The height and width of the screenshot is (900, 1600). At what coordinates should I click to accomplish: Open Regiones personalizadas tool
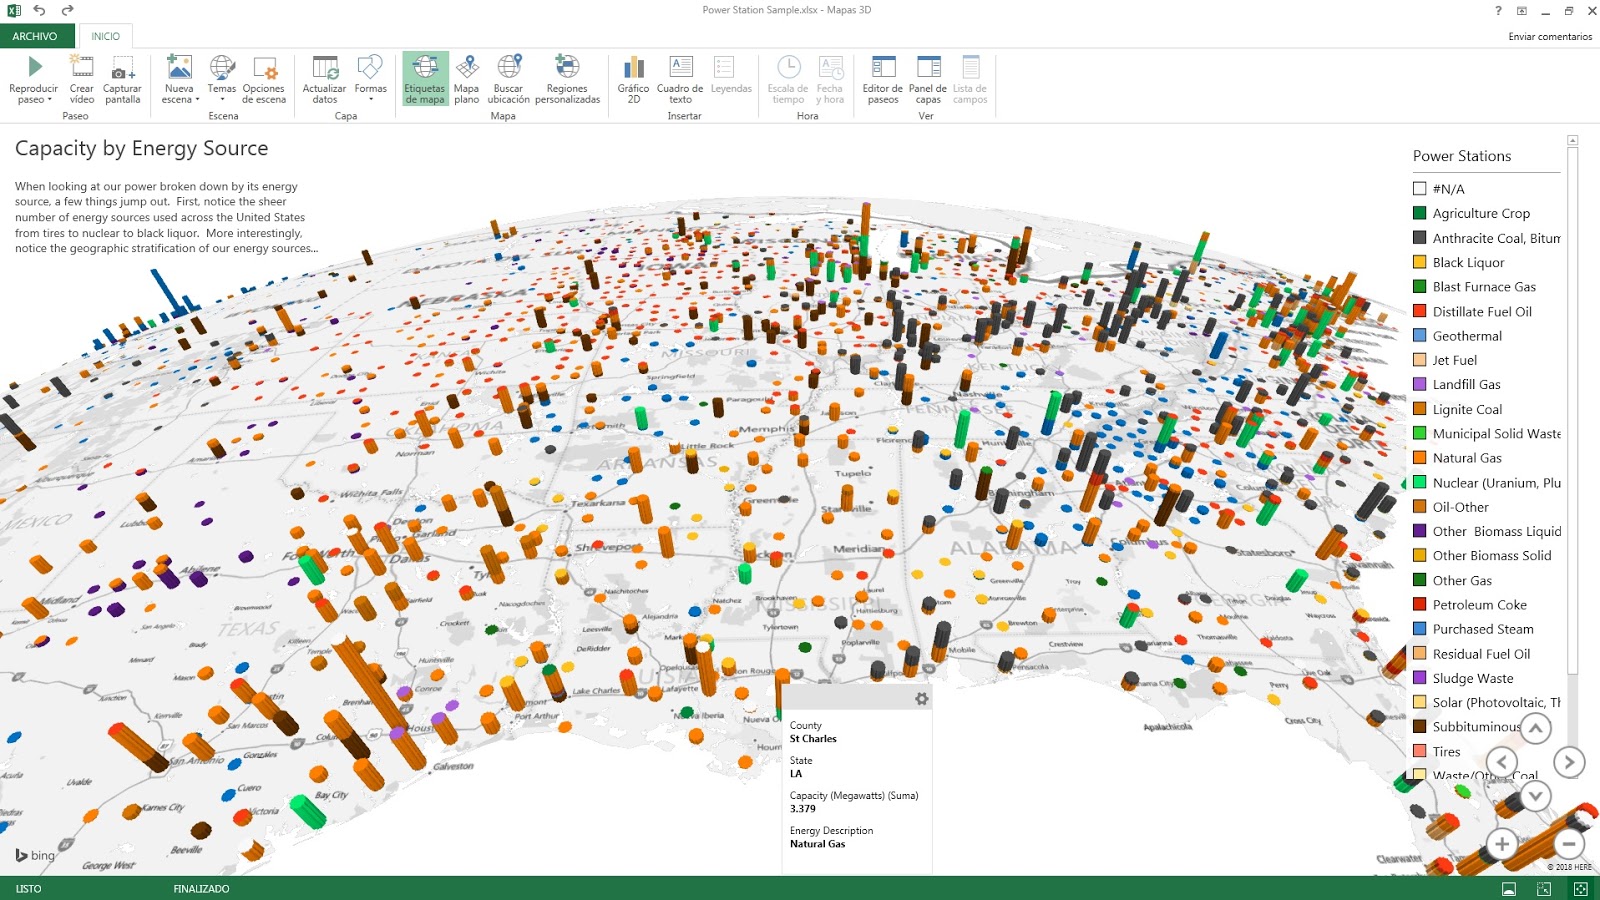tap(567, 79)
